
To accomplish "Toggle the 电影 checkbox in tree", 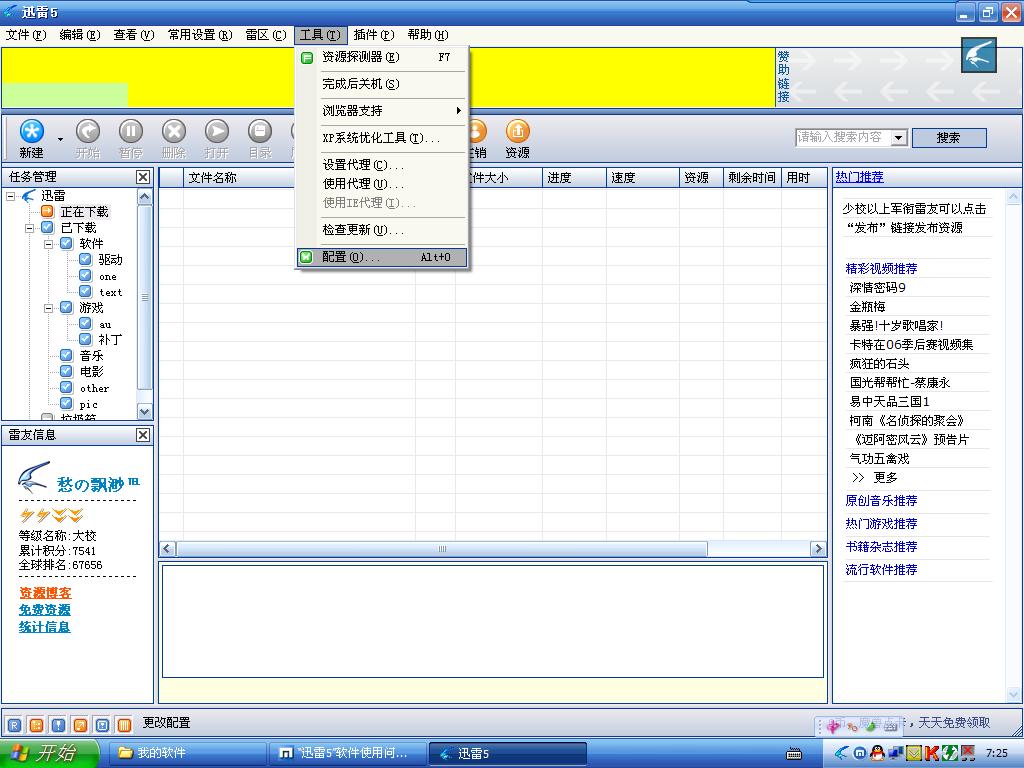I will point(66,371).
